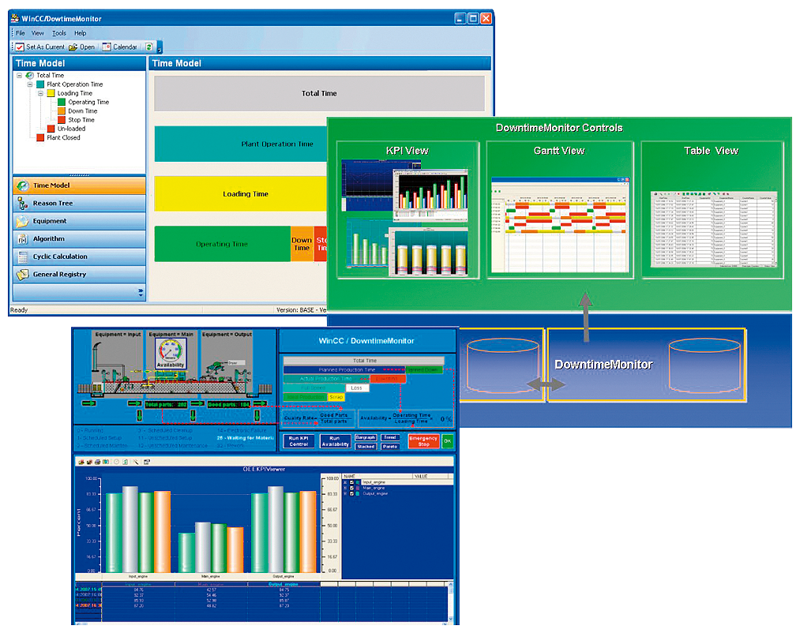The height and width of the screenshot is (633, 800).
Task: Expand the Output_engine legend row
Action: point(345,494)
